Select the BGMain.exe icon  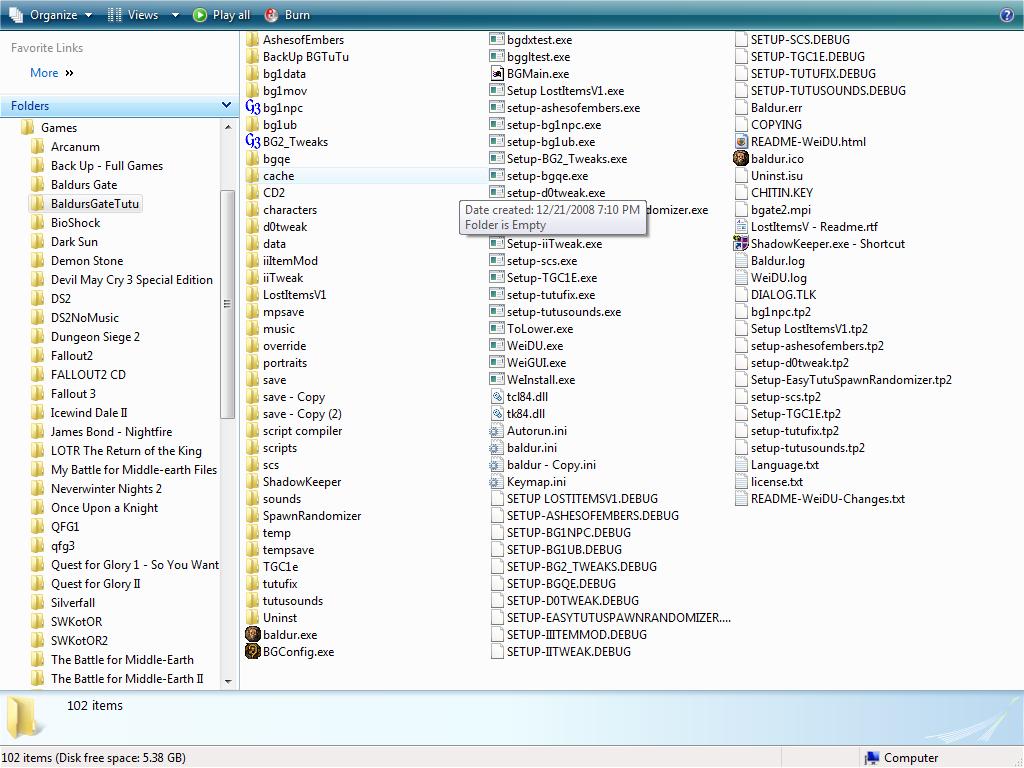pos(497,74)
